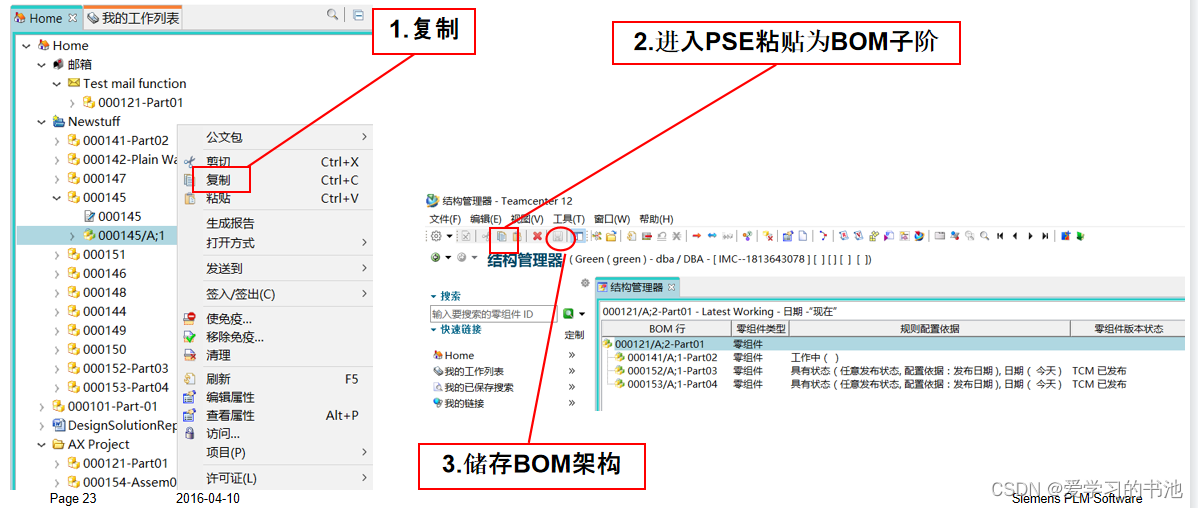Select BOM row 000141/A;1-Part02

pyautogui.click(x=672, y=358)
